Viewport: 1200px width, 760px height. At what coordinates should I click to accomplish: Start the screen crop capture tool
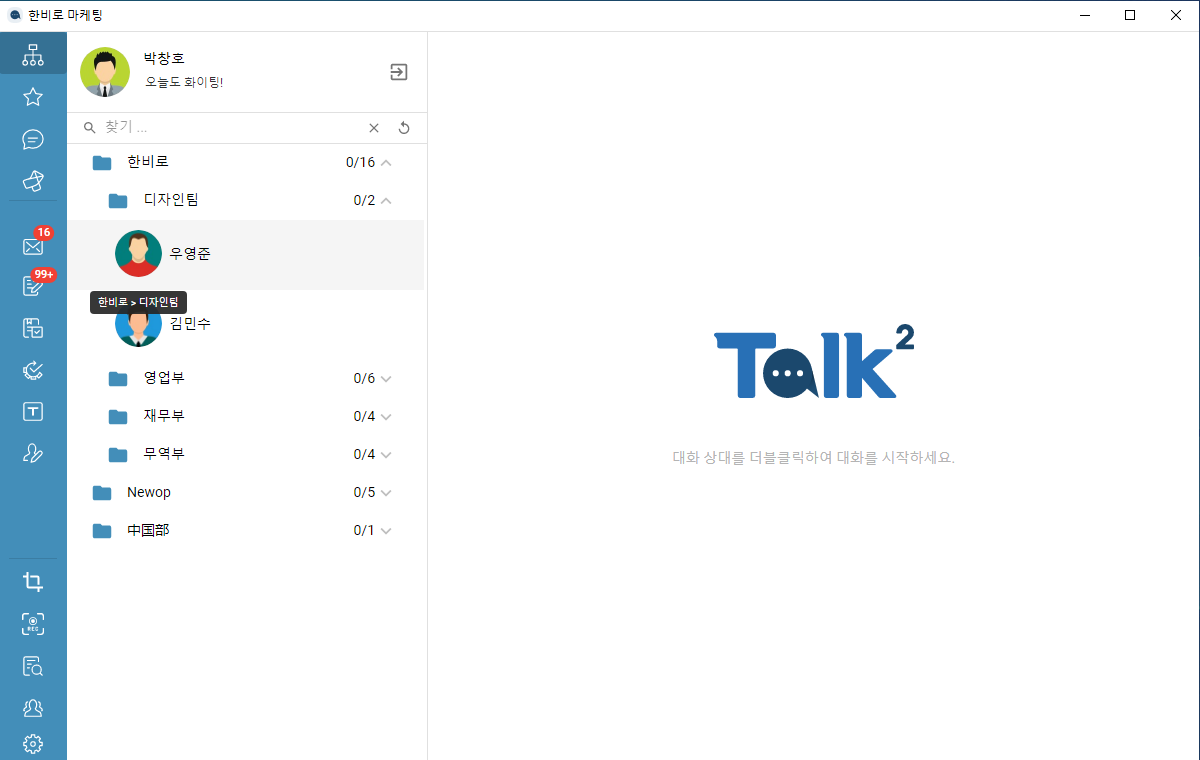(33, 582)
